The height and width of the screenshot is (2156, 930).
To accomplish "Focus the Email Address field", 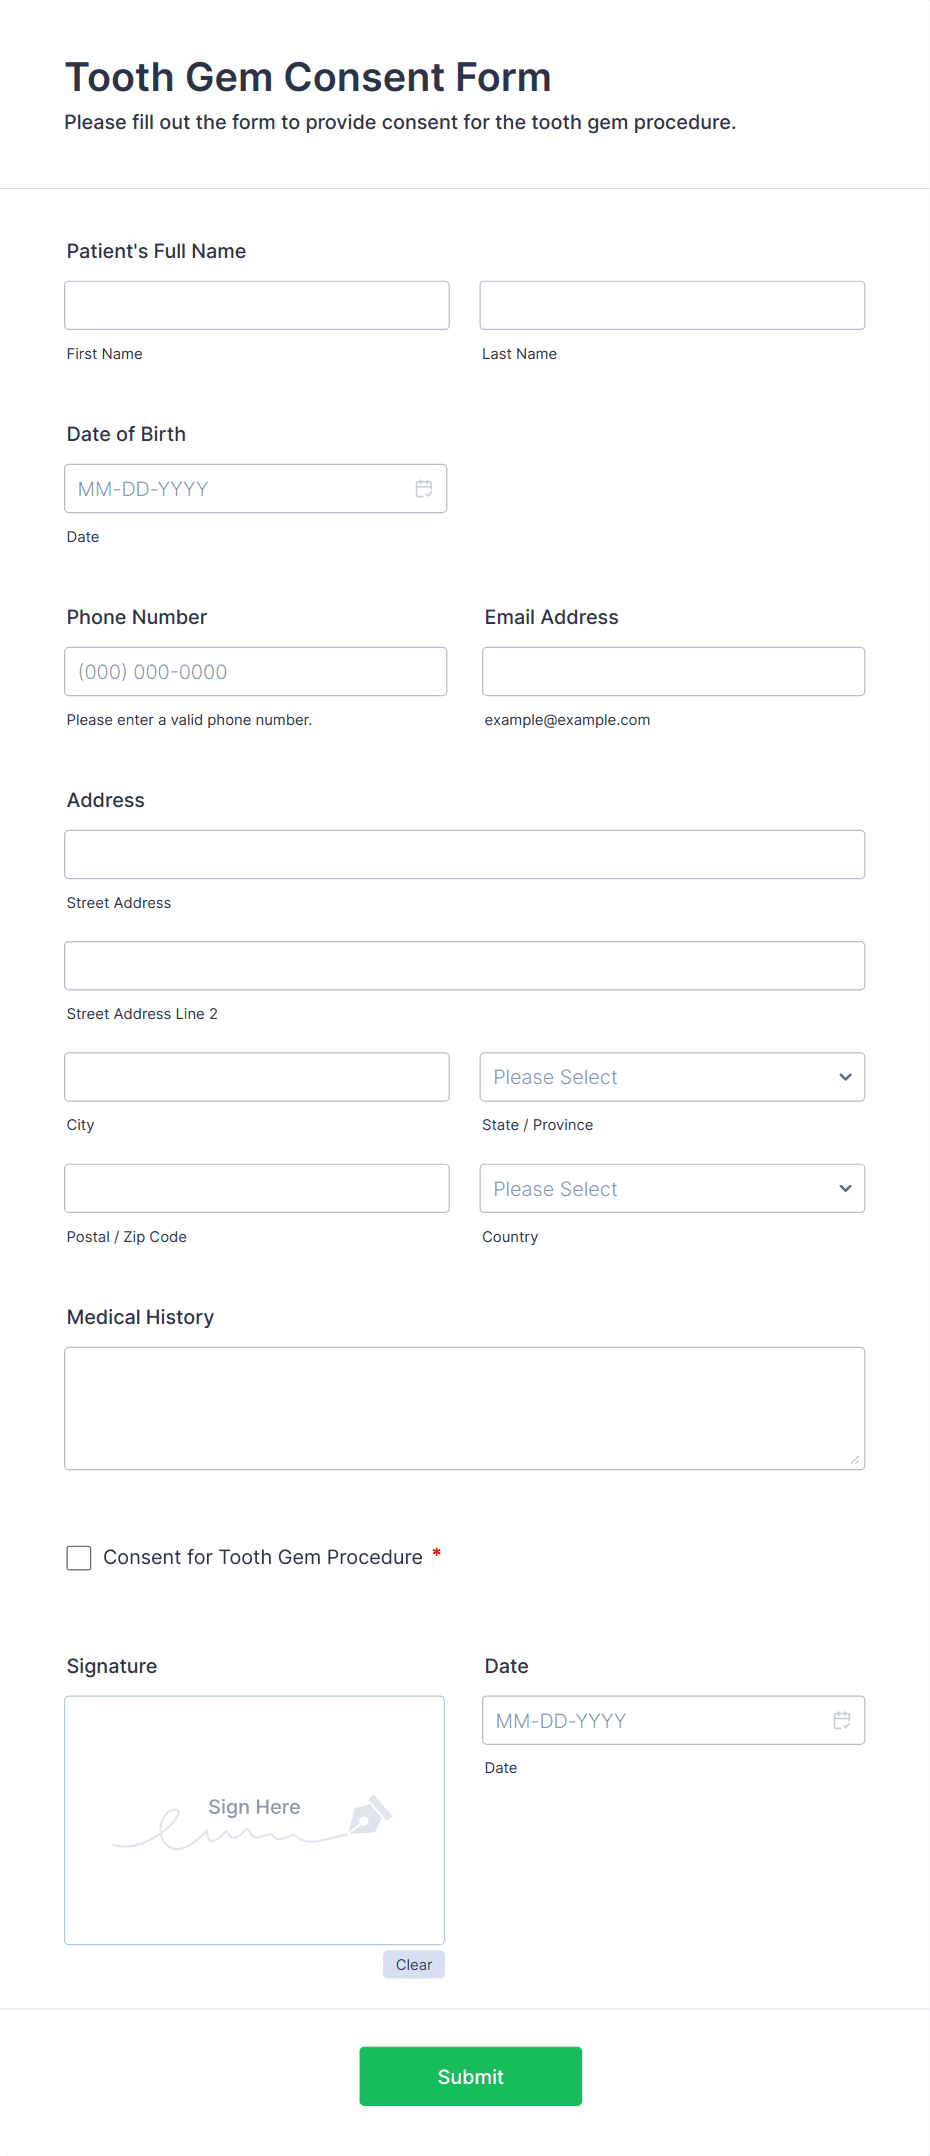I will coord(672,671).
